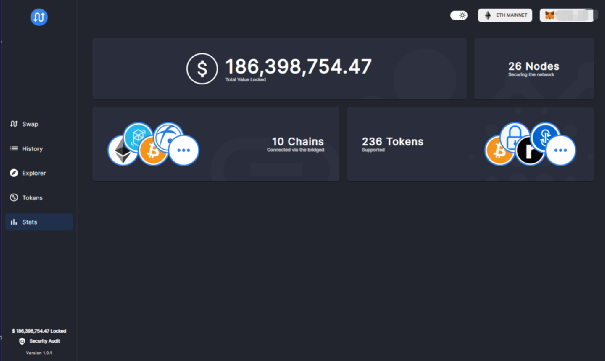Click the dollar sign circle icon

(x=202, y=69)
